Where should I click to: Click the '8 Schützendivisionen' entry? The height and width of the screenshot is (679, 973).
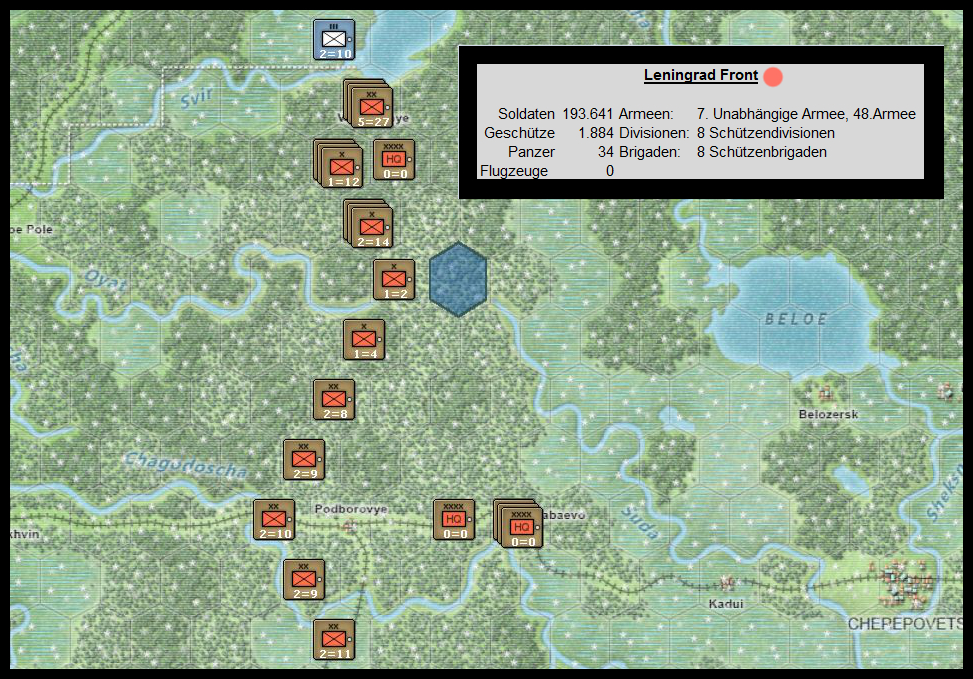point(766,133)
